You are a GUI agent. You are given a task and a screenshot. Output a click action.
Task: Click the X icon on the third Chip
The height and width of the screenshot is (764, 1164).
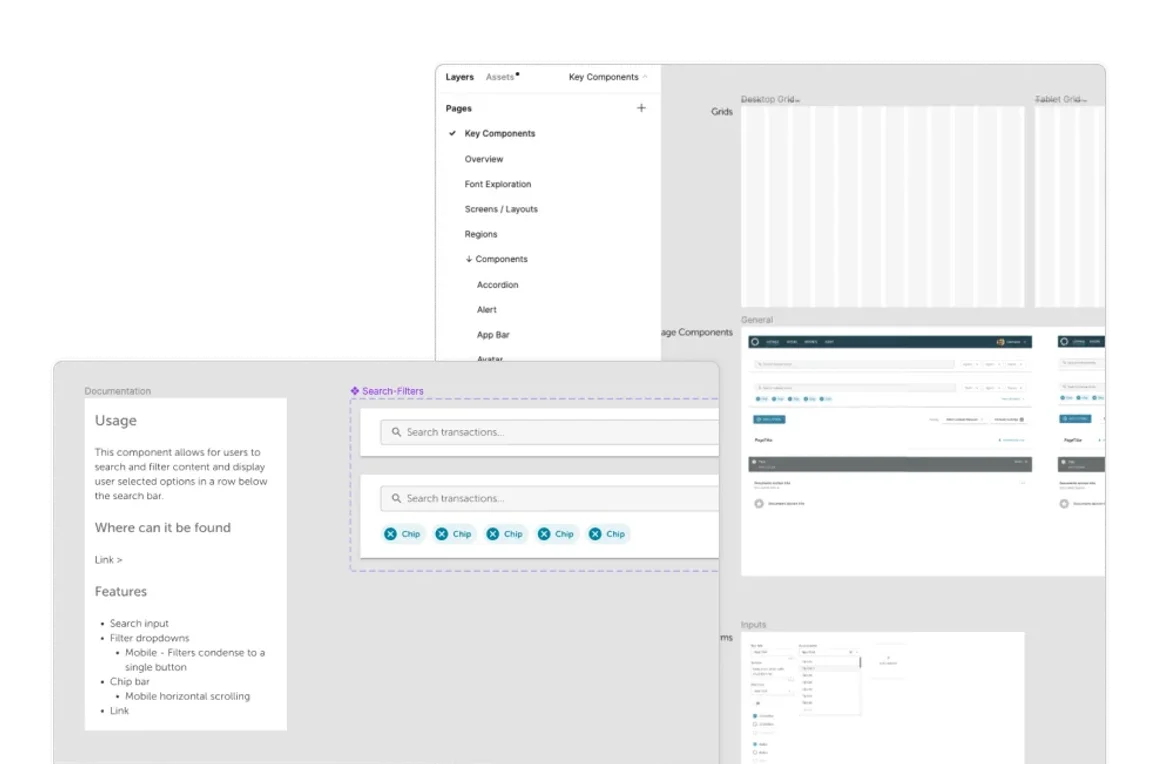(x=493, y=534)
